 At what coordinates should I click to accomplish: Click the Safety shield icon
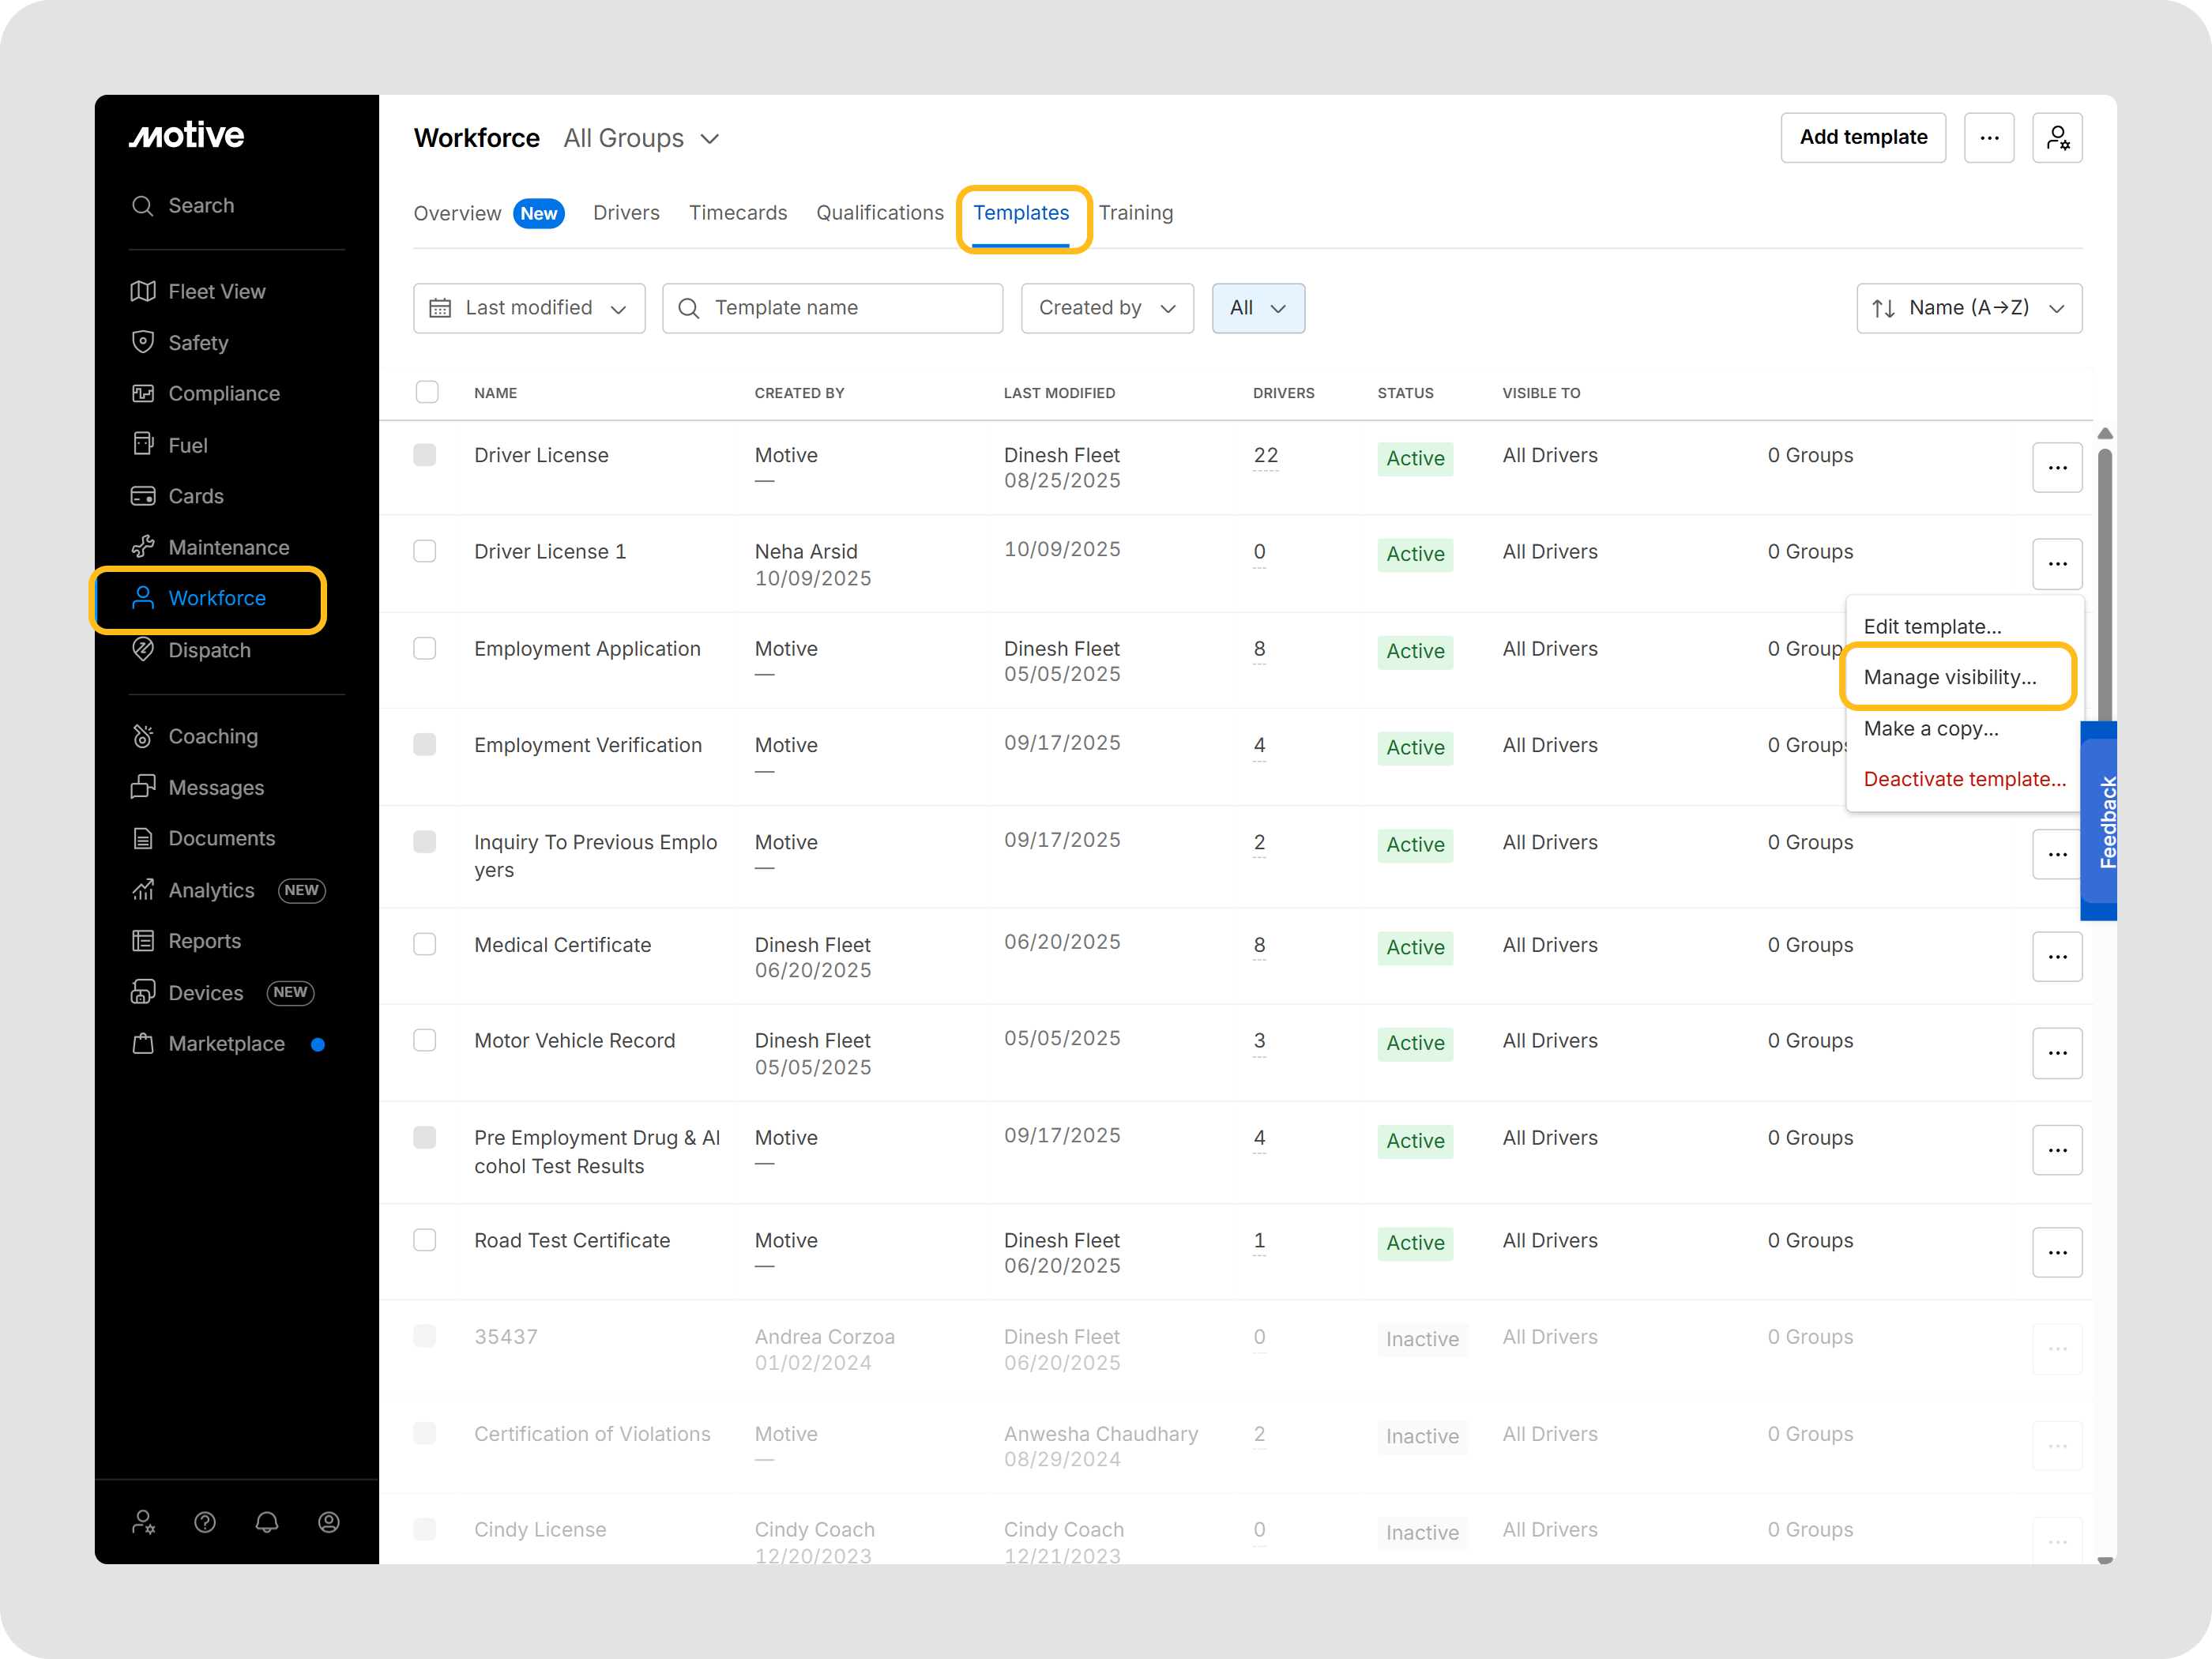point(143,342)
